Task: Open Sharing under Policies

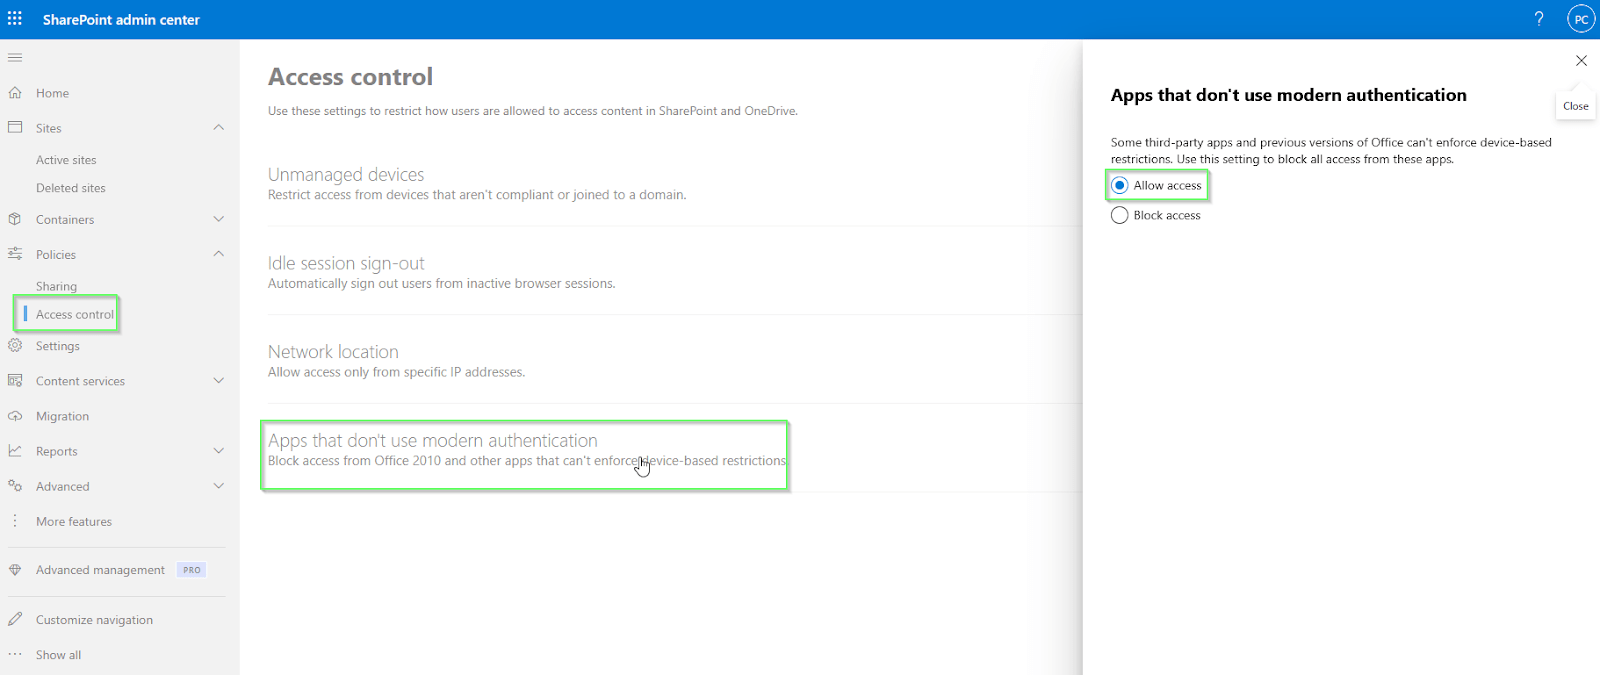Action: click(x=56, y=286)
